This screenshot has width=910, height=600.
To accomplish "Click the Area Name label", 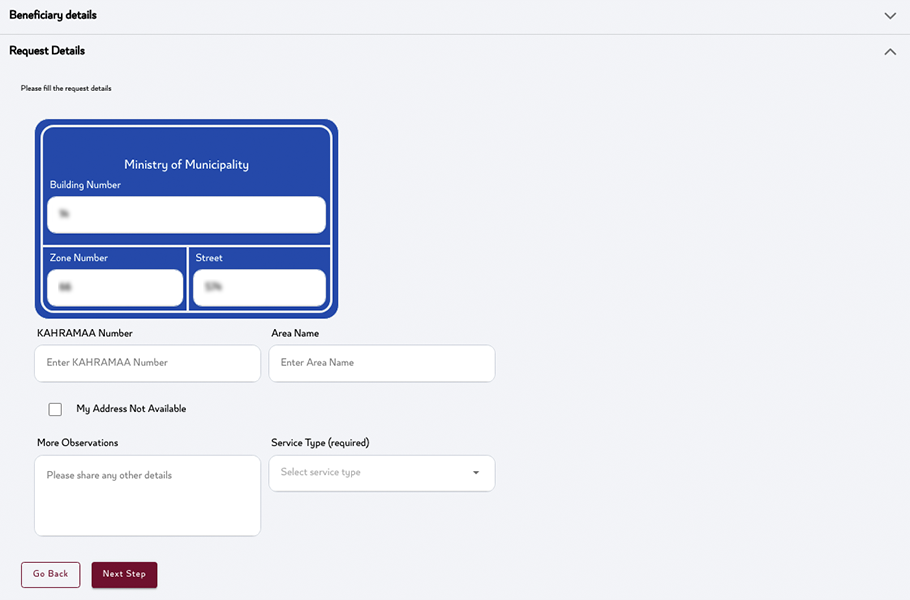I will click(295, 333).
